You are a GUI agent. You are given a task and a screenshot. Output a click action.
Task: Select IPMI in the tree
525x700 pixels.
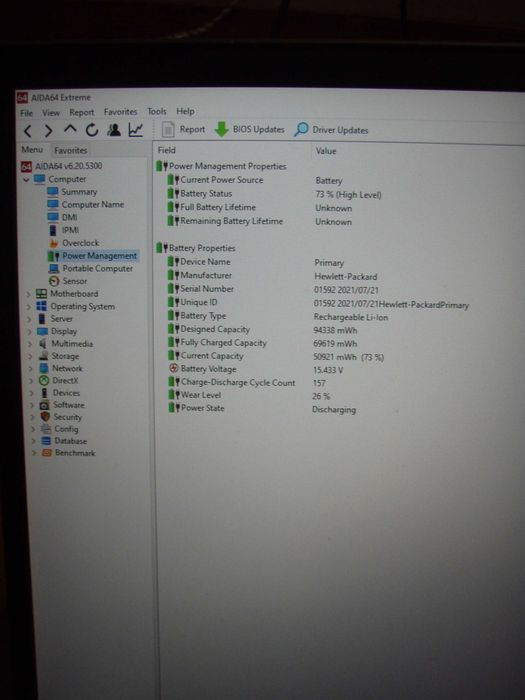(x=64, y=230)
